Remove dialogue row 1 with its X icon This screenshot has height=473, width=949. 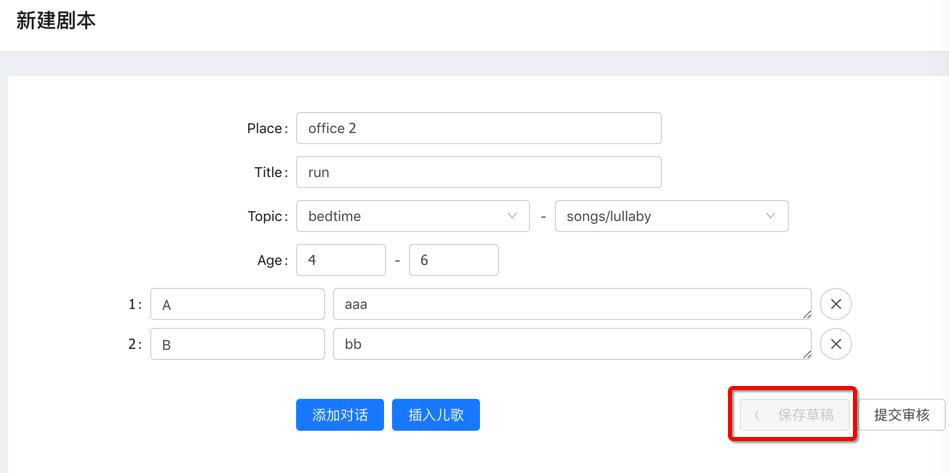point(836,304)
